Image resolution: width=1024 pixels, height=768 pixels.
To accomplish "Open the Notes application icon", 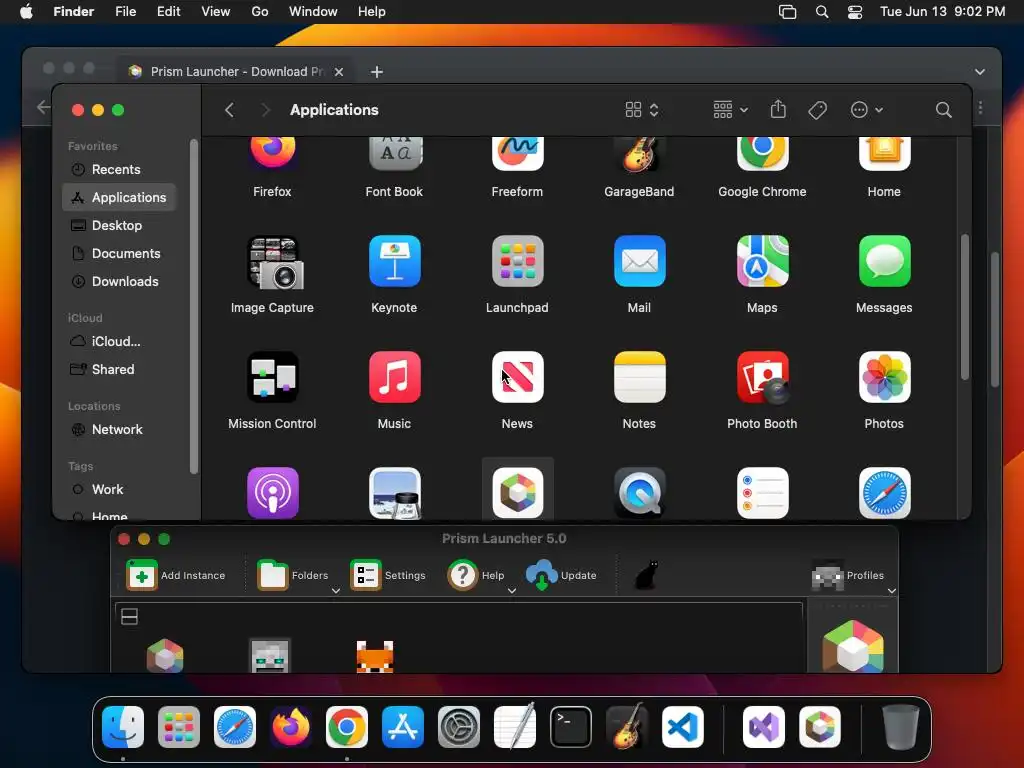I will (x=639, y=377).
